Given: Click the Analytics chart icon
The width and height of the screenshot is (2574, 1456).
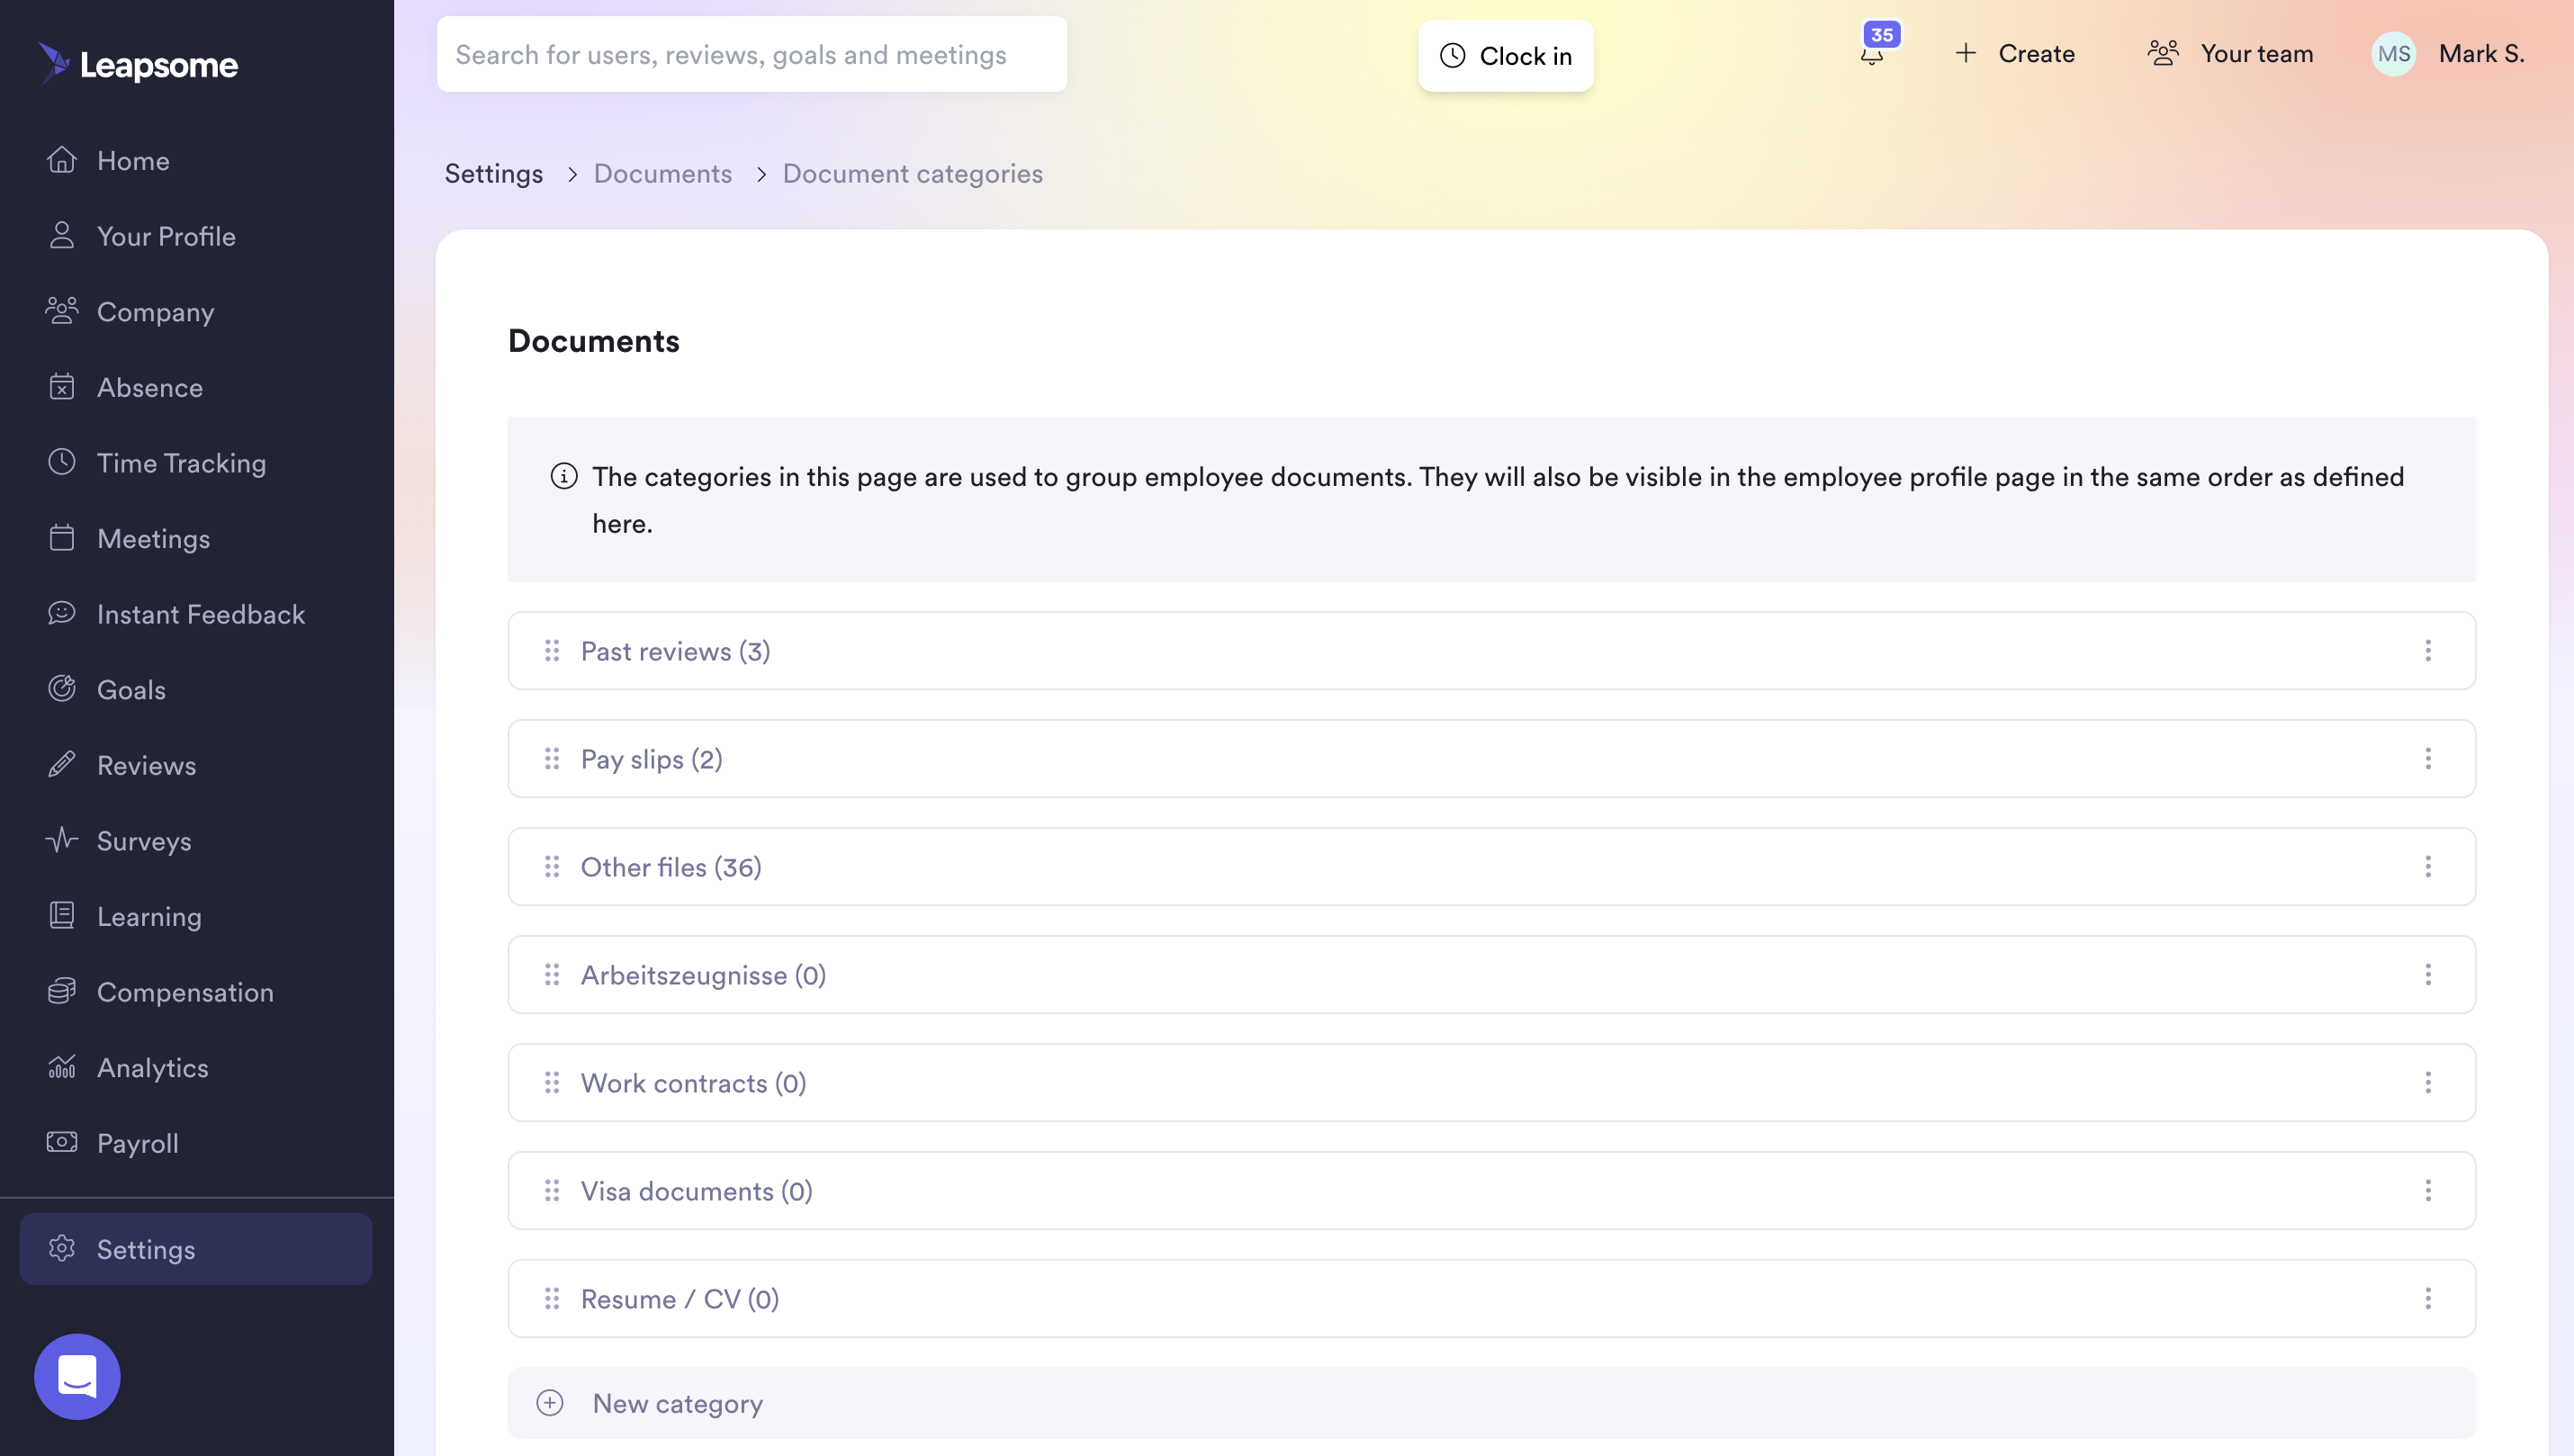Looking at the screenshot, I should [62, 1067].
